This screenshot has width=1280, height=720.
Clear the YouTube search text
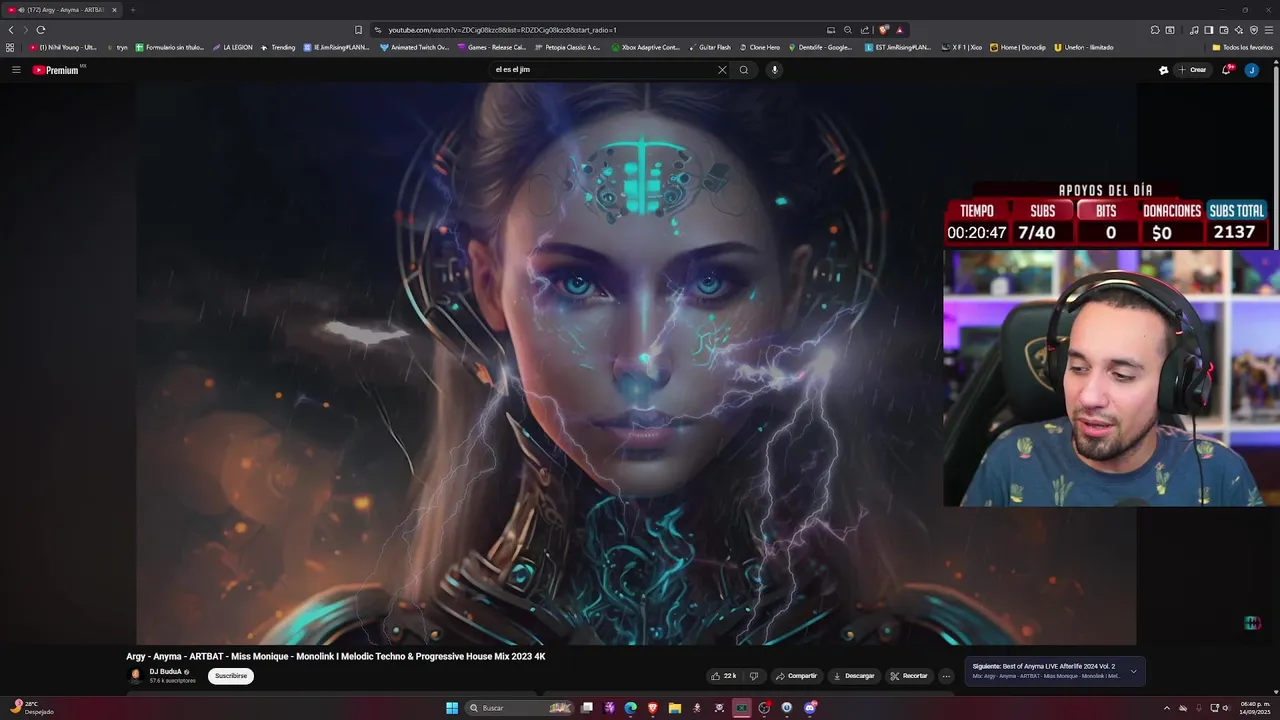(x=722, y=70)
